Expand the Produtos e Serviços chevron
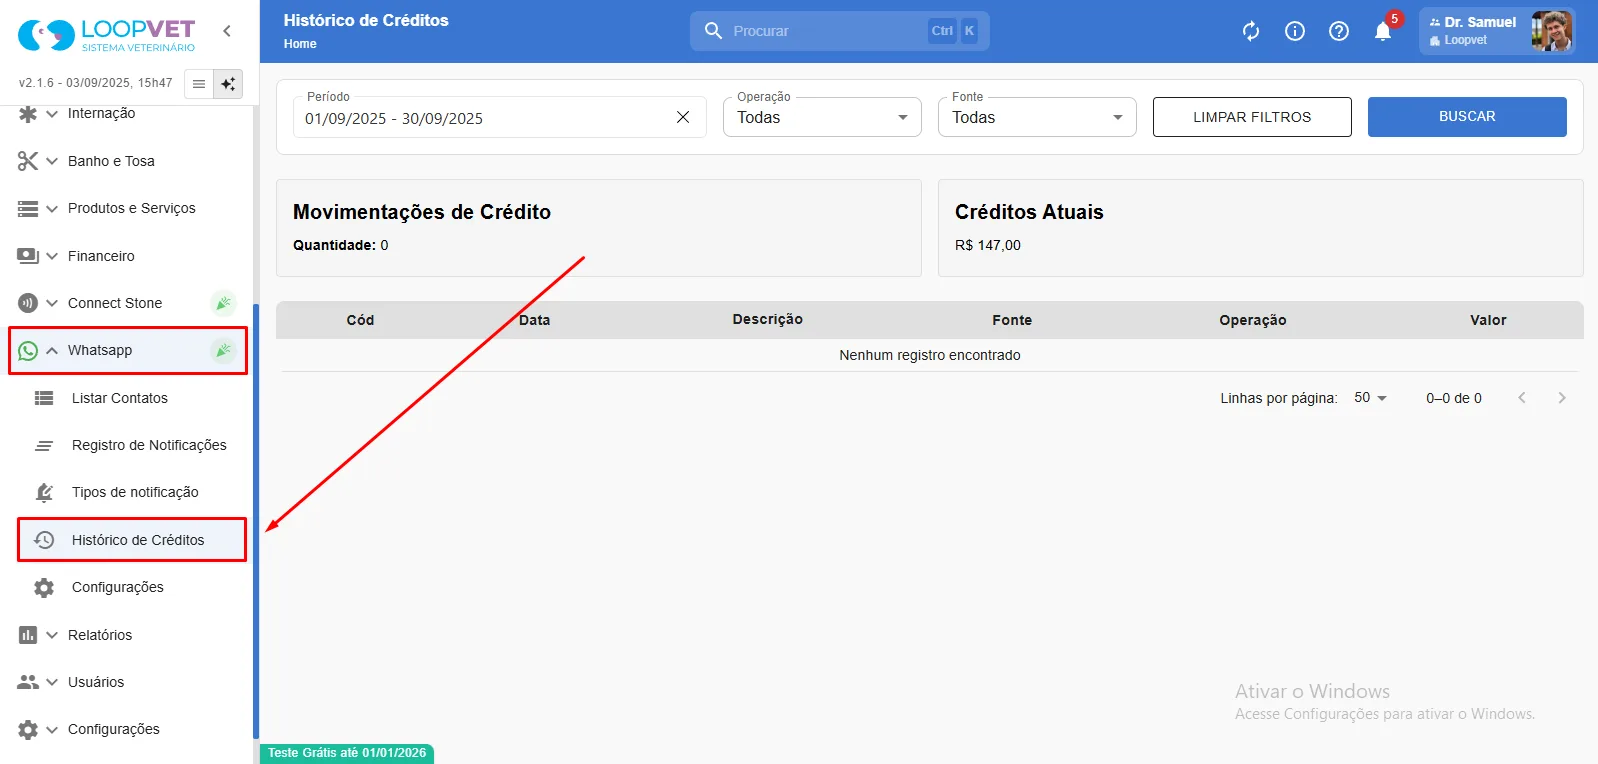Image resolution: width=1598 pixels, height=764 pixels. tap(52, 209)
